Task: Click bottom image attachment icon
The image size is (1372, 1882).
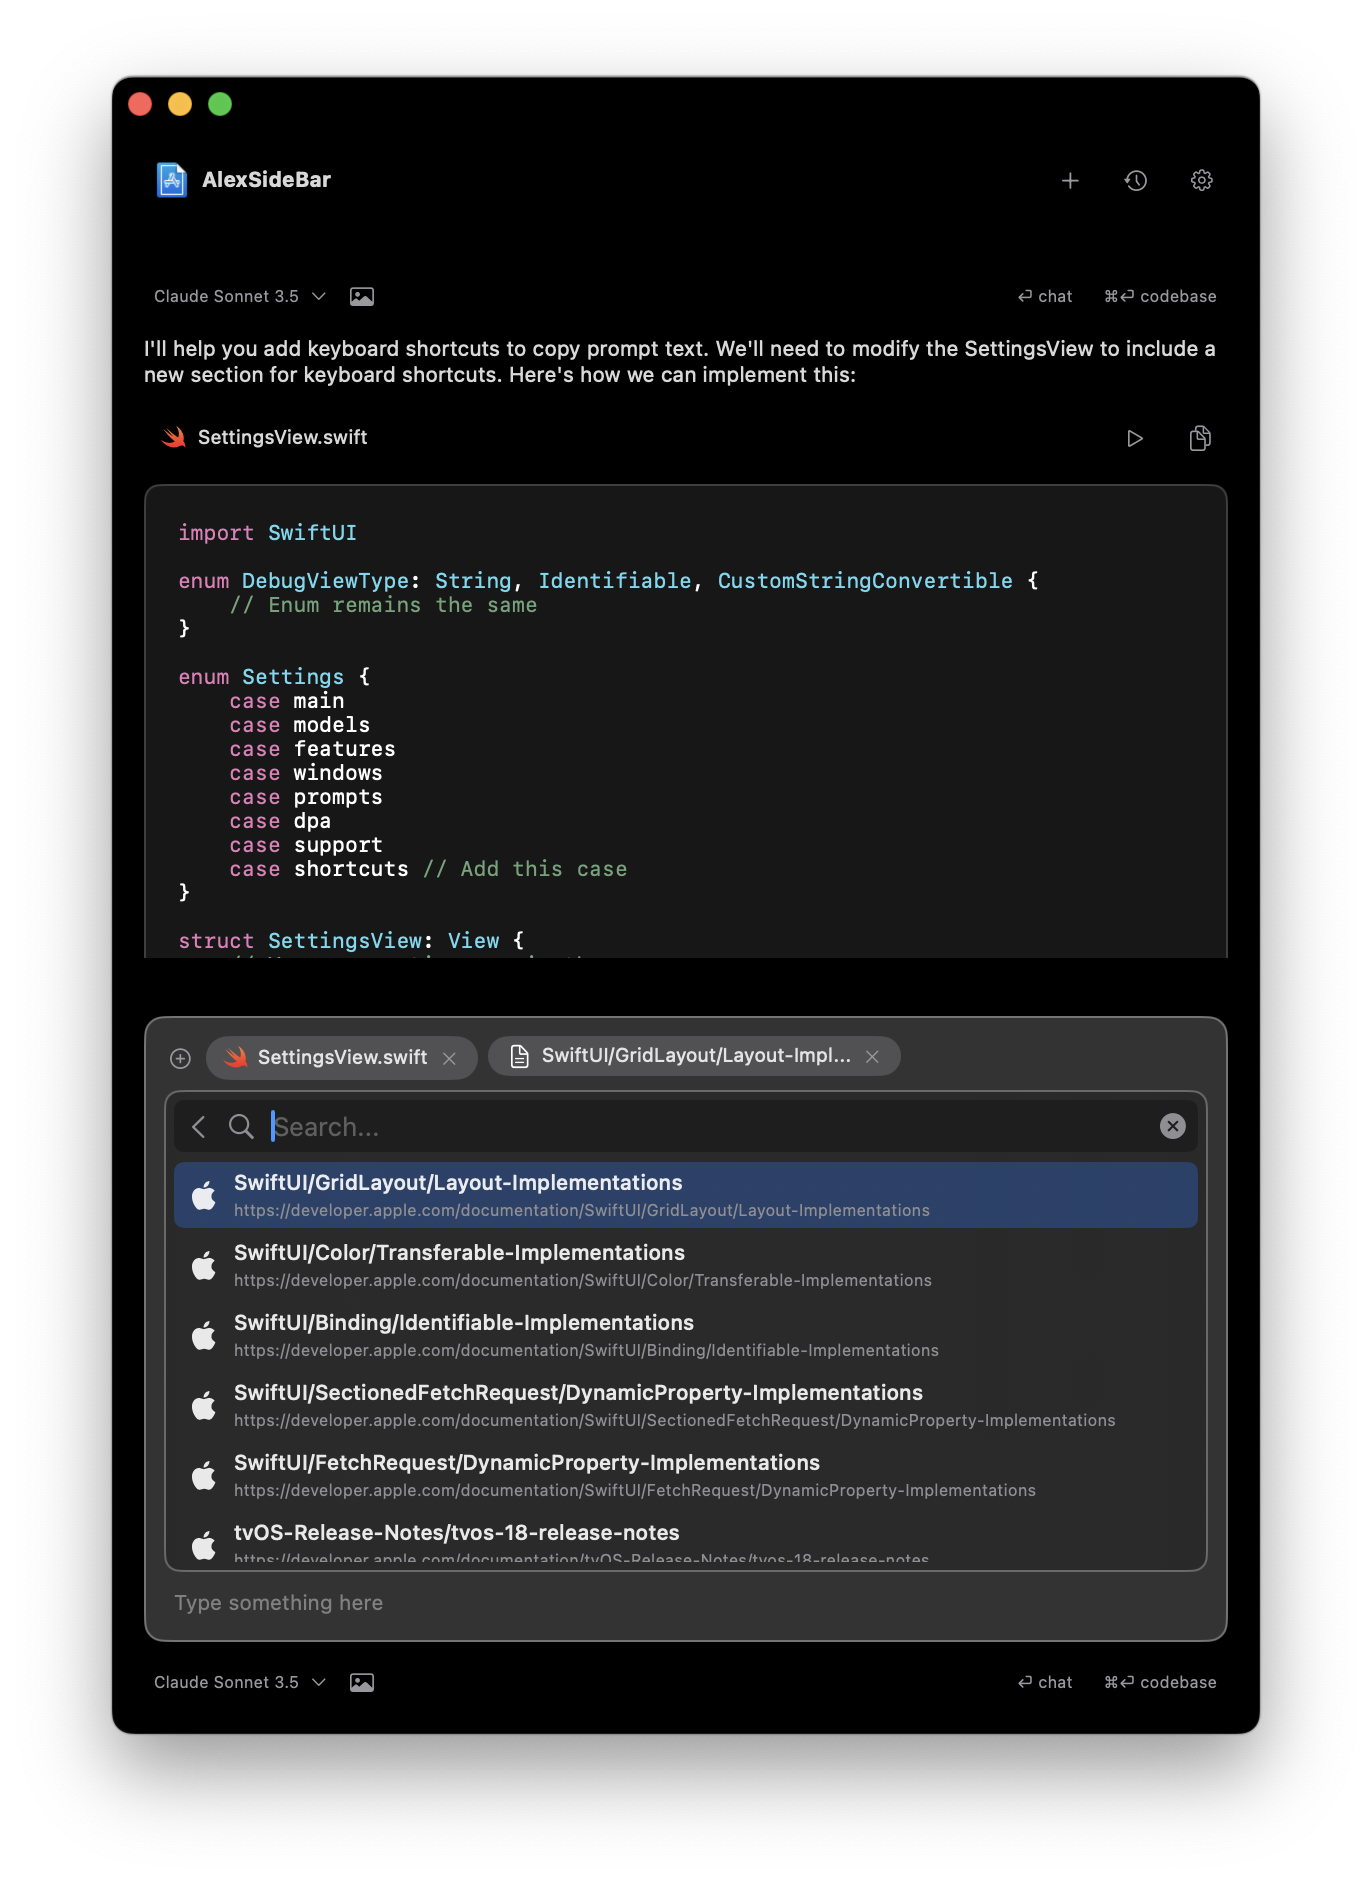Action: pos(362,1682)
